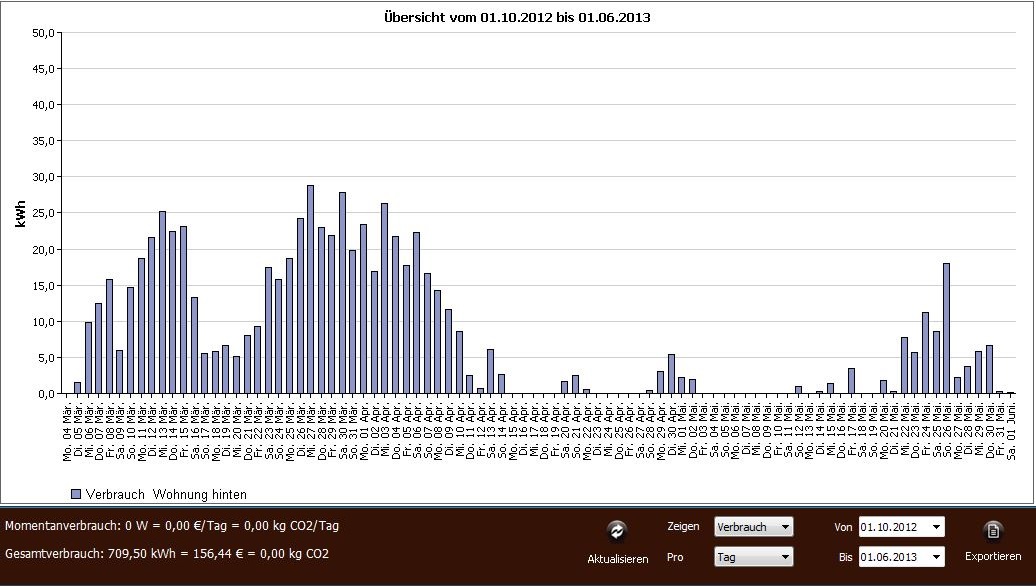Click the Aktualisieren text label
This screenshot has width=1036, height=586.
pos(617,559)
